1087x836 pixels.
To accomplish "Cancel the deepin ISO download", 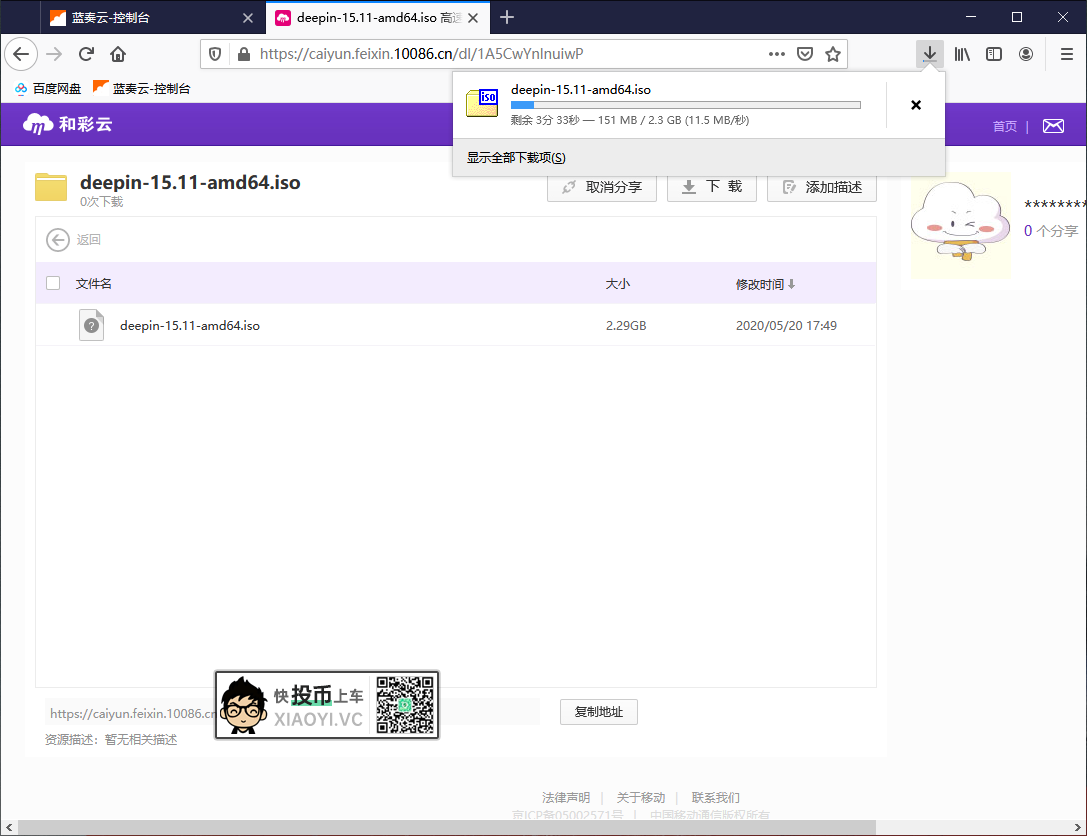I will (915, 105).
